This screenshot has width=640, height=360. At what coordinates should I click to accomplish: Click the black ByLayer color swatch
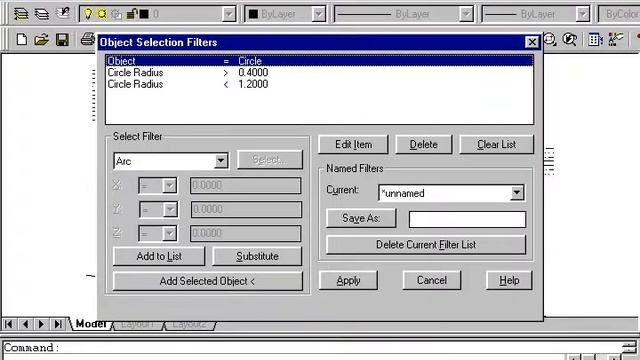pyautogui.click(x=253, y=14)
